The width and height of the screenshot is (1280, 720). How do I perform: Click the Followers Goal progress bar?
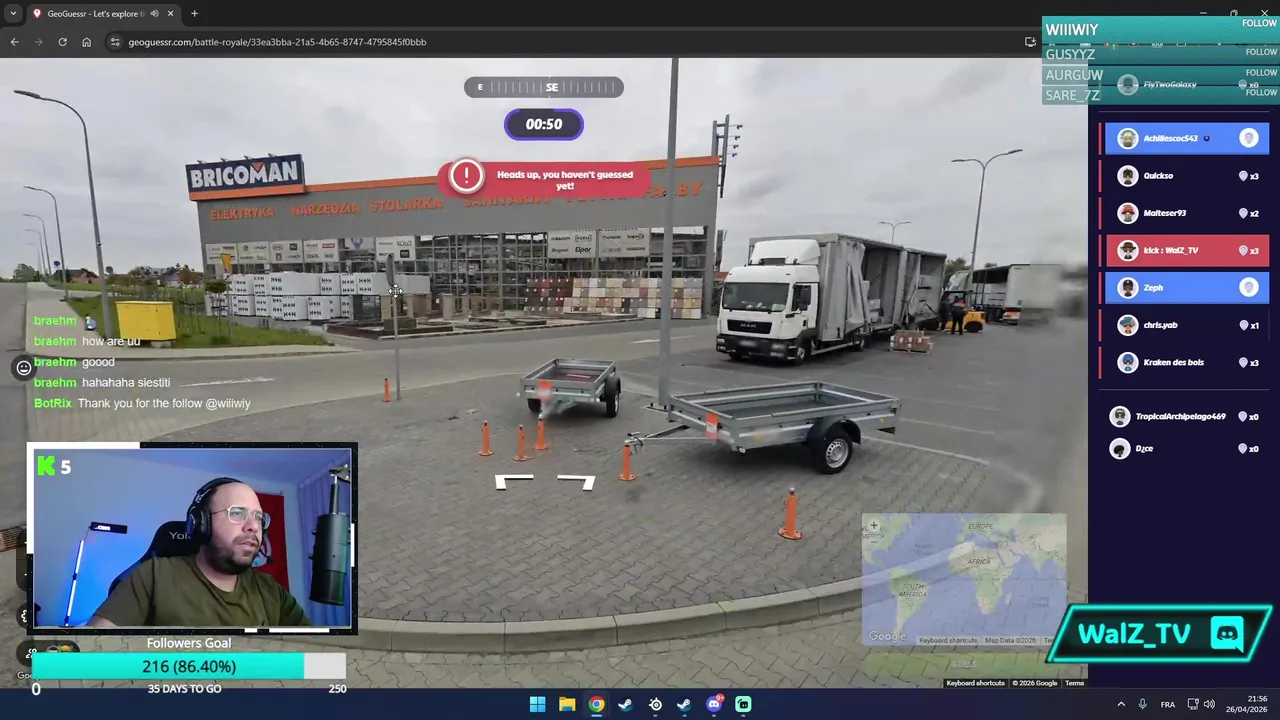click(x=189, y=666)
